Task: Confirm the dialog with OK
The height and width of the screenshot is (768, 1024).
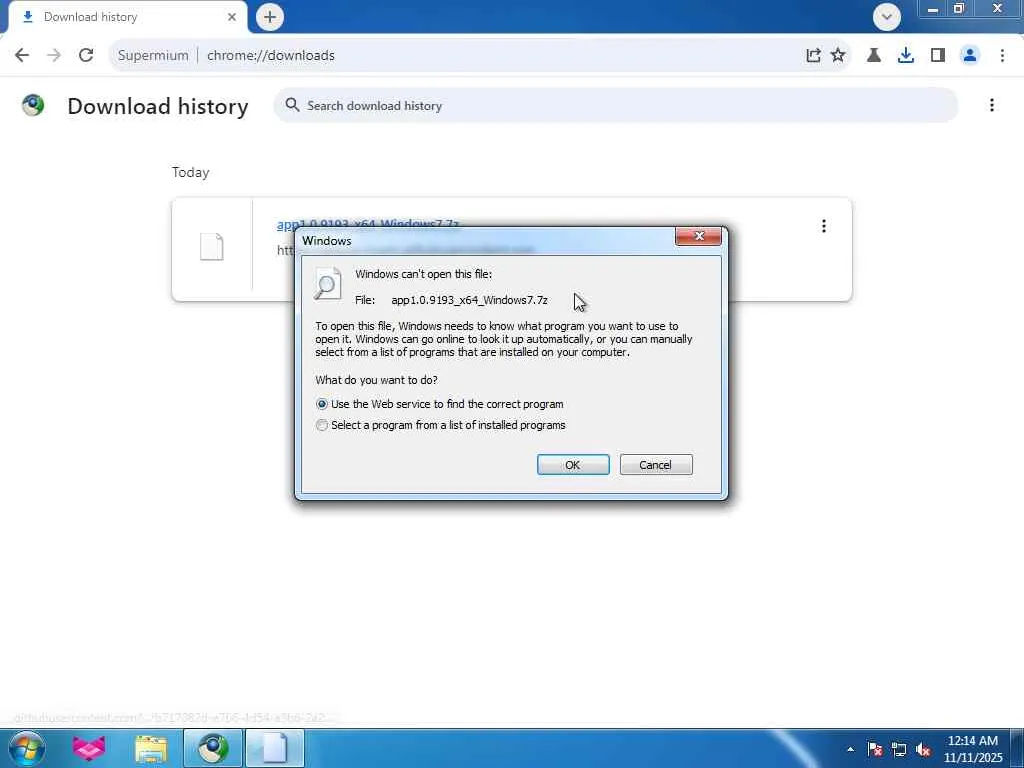Action: (573, 465)
